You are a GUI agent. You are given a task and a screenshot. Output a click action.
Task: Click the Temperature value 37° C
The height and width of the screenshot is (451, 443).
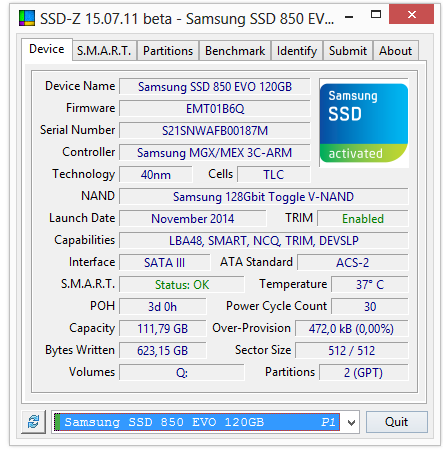[x=370, y=285]
